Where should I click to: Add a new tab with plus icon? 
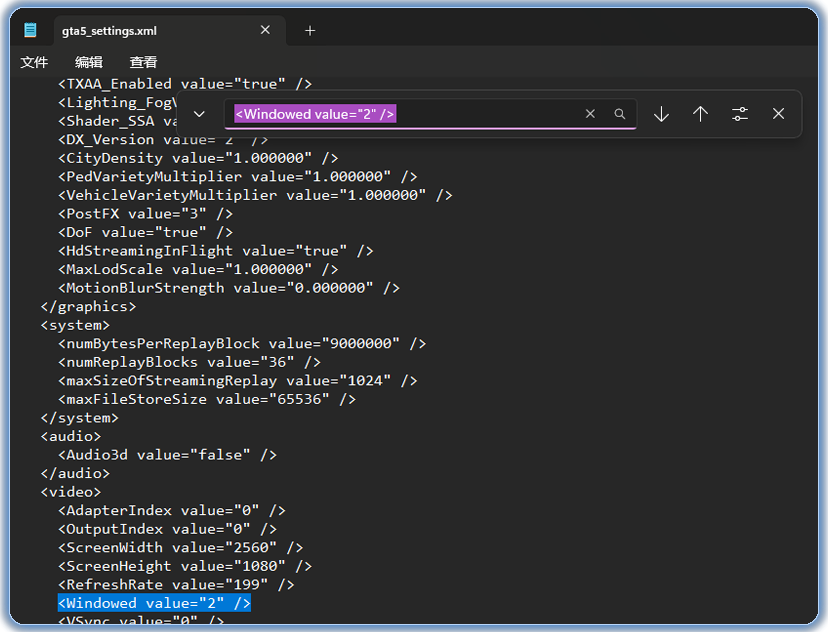click(310, 30)
